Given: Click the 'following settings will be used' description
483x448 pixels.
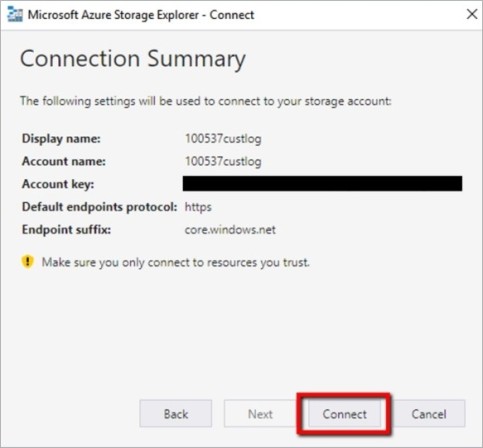Looking at the screenshot, I should (206, 101).
